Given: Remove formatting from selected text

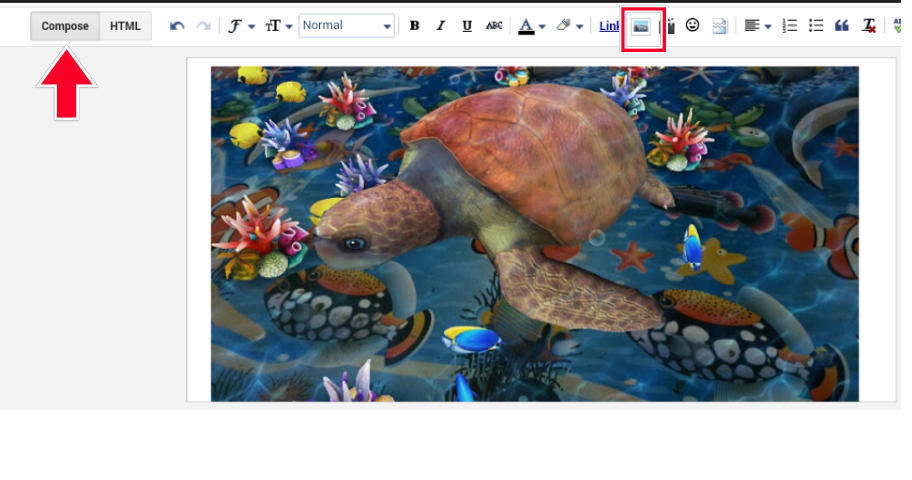Looking at the screenshot, I should (869, 26).
